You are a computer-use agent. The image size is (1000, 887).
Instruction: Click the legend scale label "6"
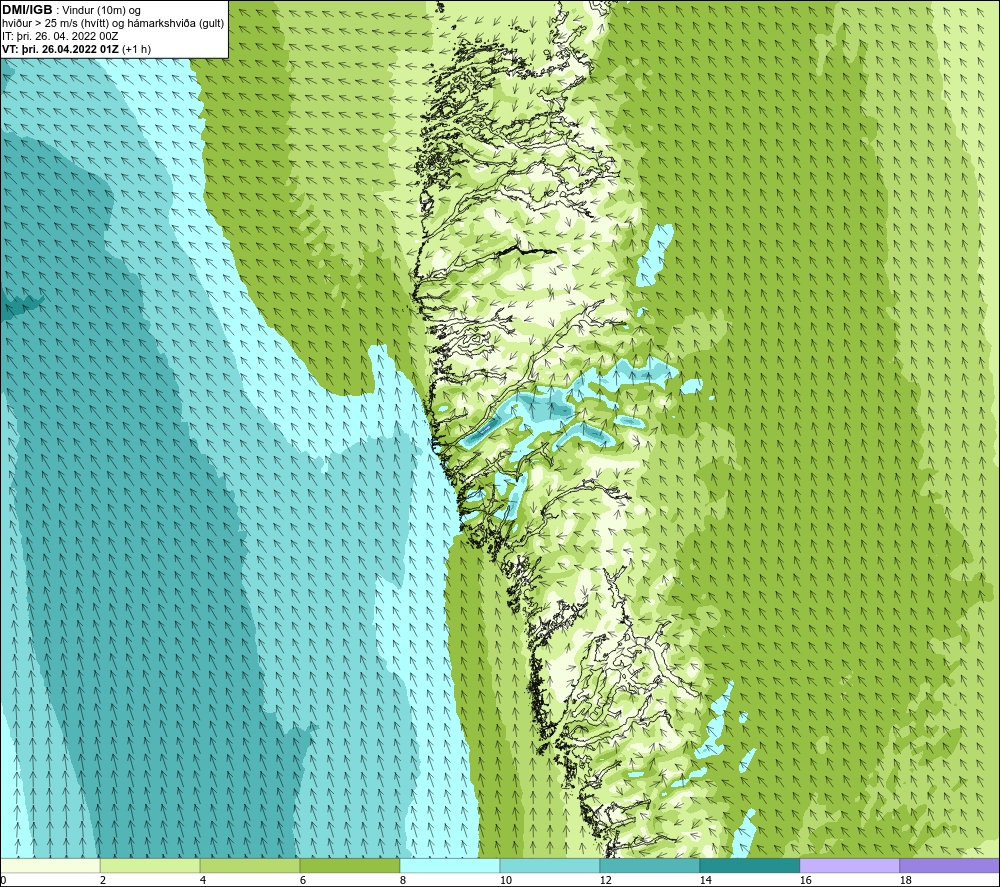pos(302,881)
